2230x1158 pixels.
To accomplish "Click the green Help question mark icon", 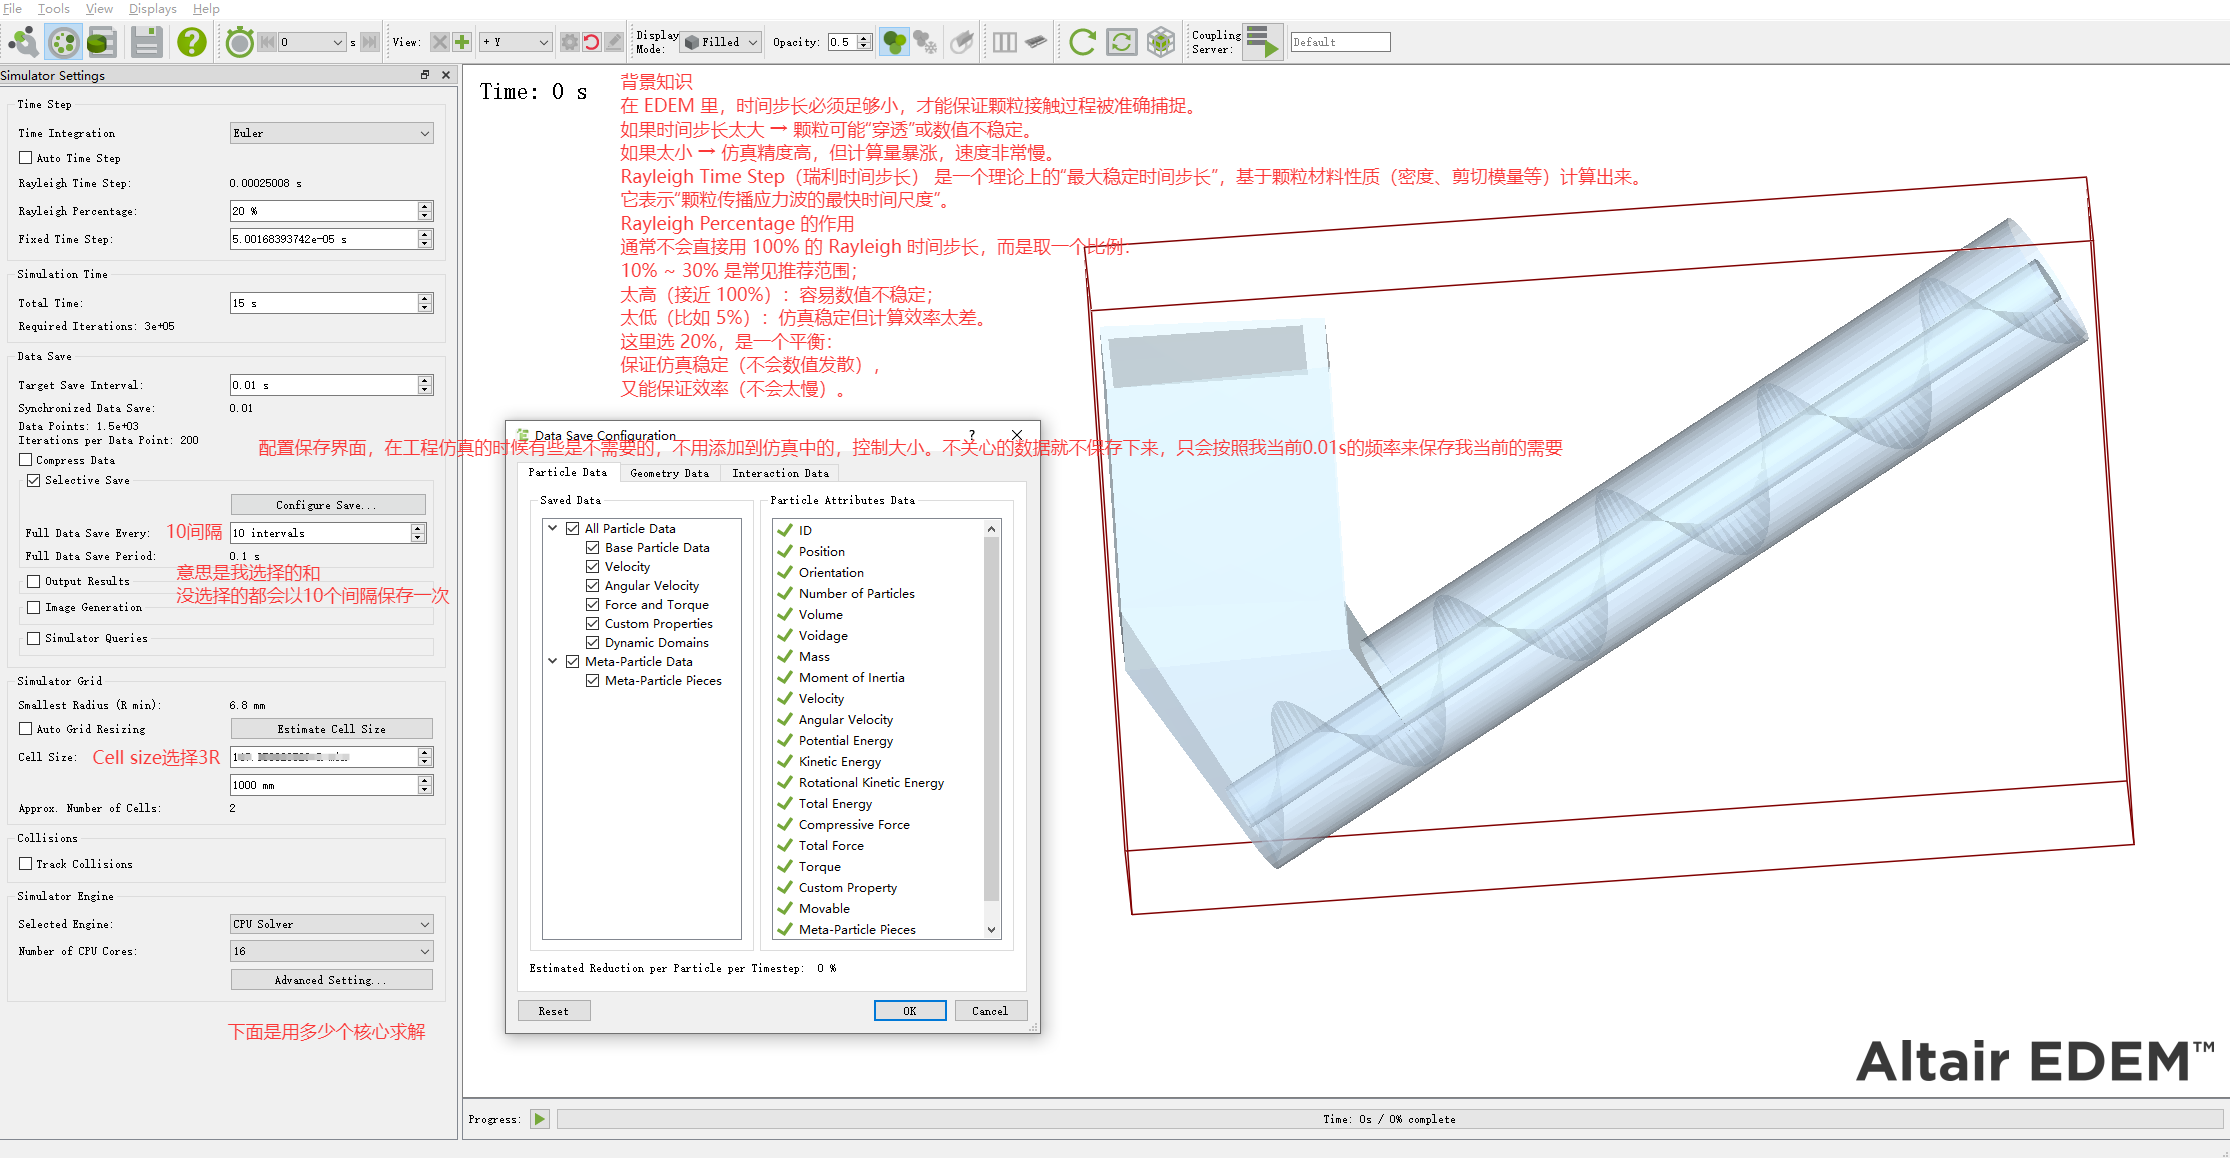I will 191,42.
